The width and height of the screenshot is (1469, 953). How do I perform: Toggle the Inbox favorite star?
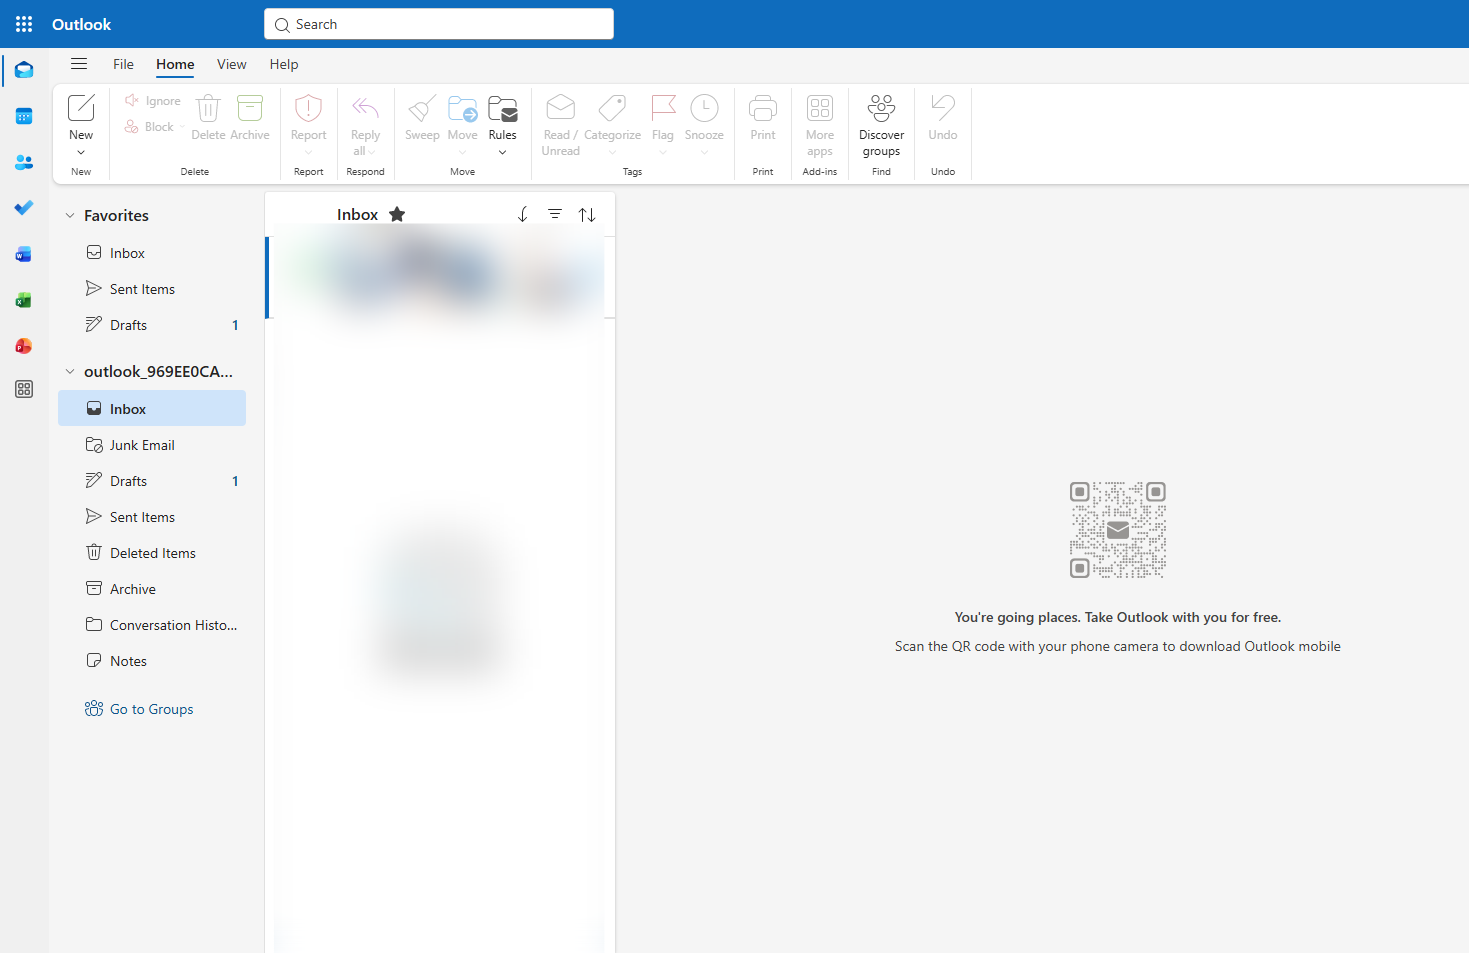click(x=397, y=214)
